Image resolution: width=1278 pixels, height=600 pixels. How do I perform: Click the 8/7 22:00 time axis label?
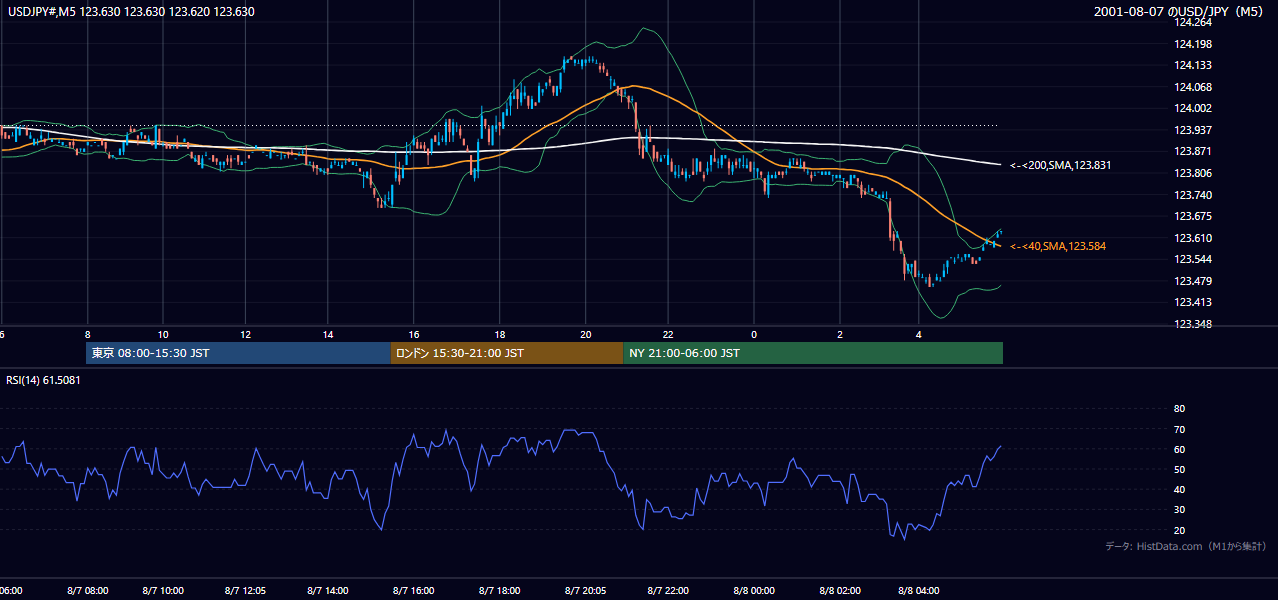coord(669,591)
